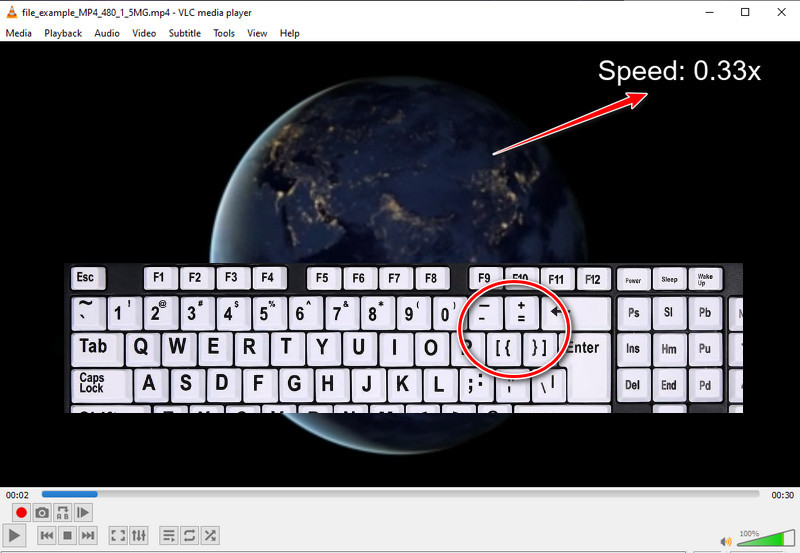Open extended settings and effects
This screenshot has height=553, width=800.
point(139,536)
